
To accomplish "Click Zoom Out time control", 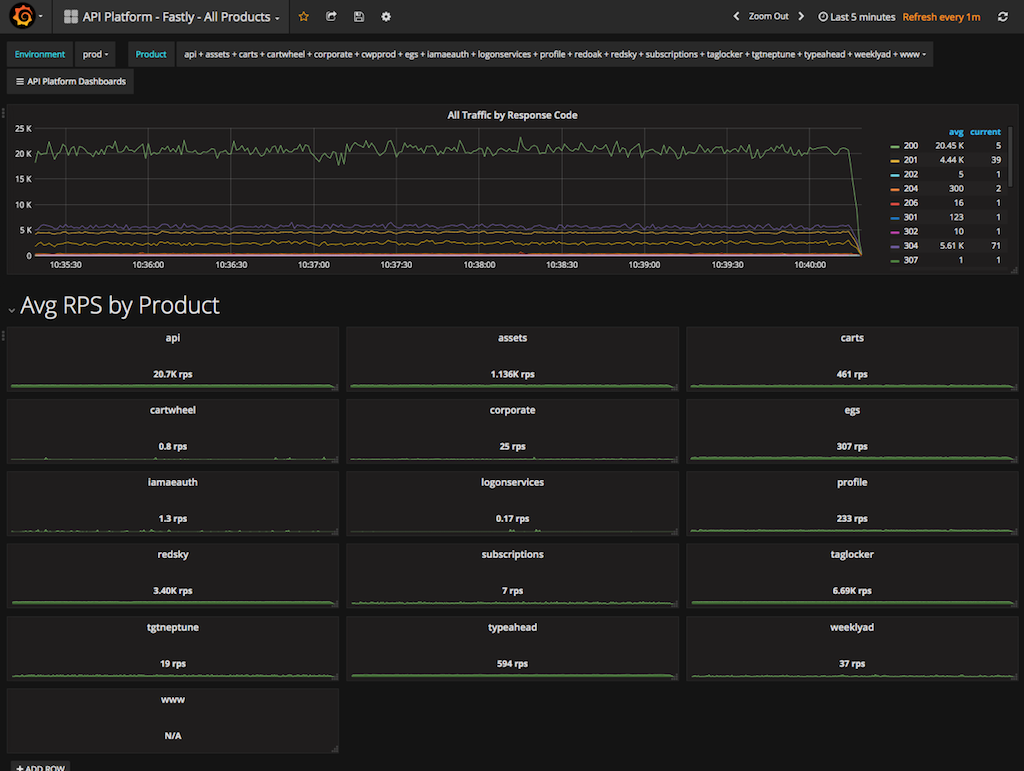I will pos(769,16).
